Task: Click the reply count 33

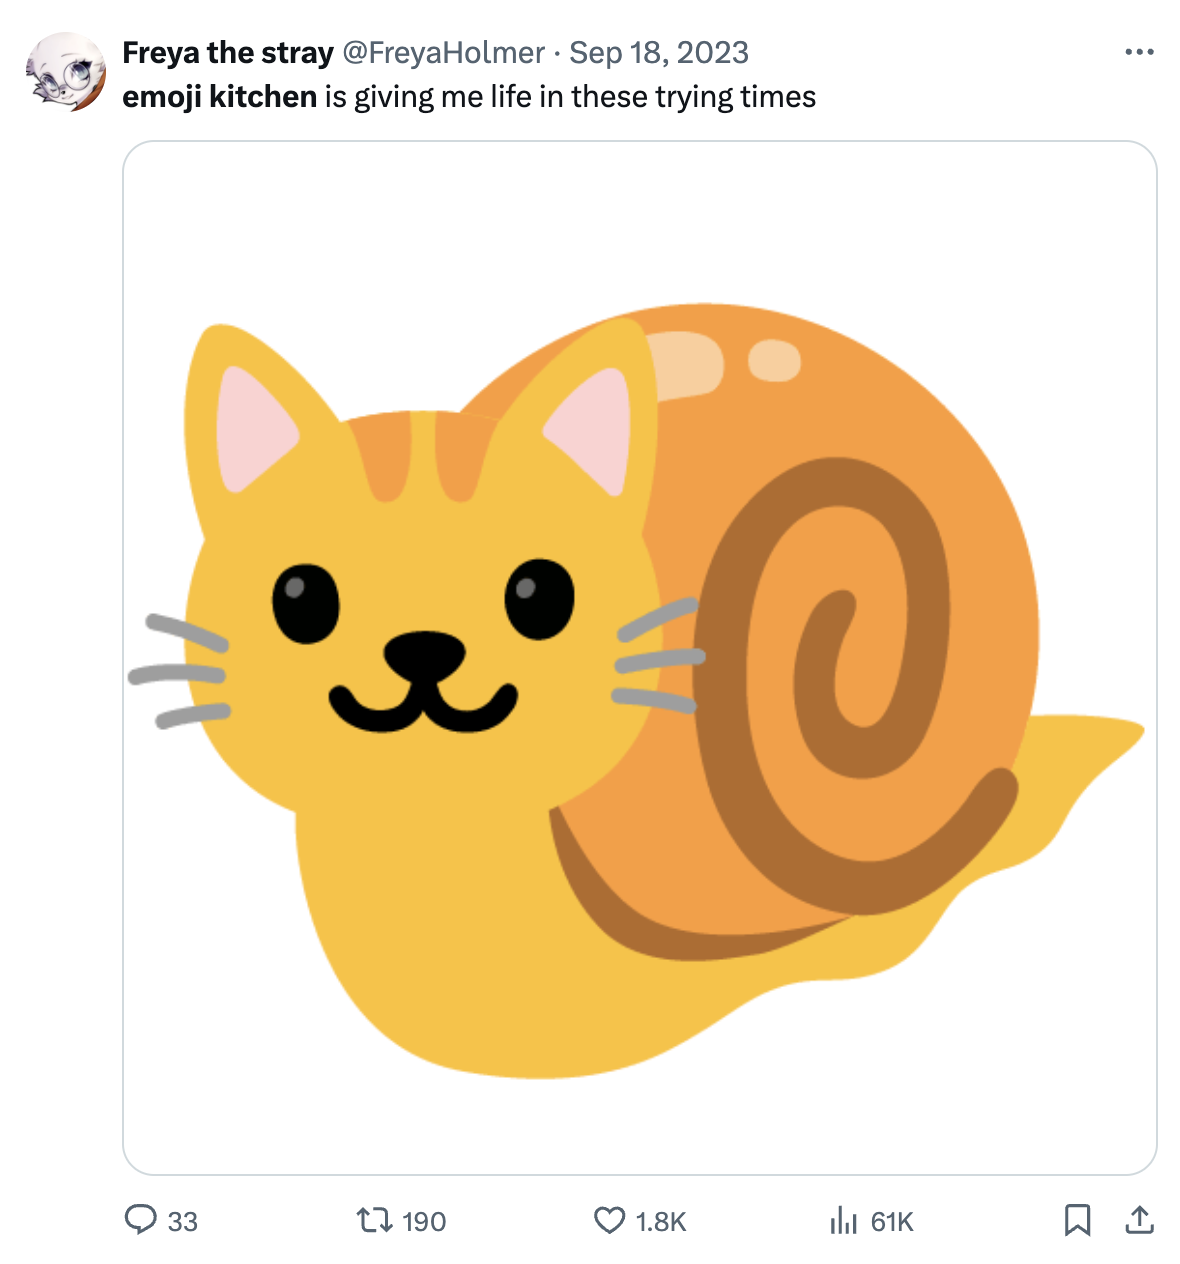Action: pos(183,1221)
